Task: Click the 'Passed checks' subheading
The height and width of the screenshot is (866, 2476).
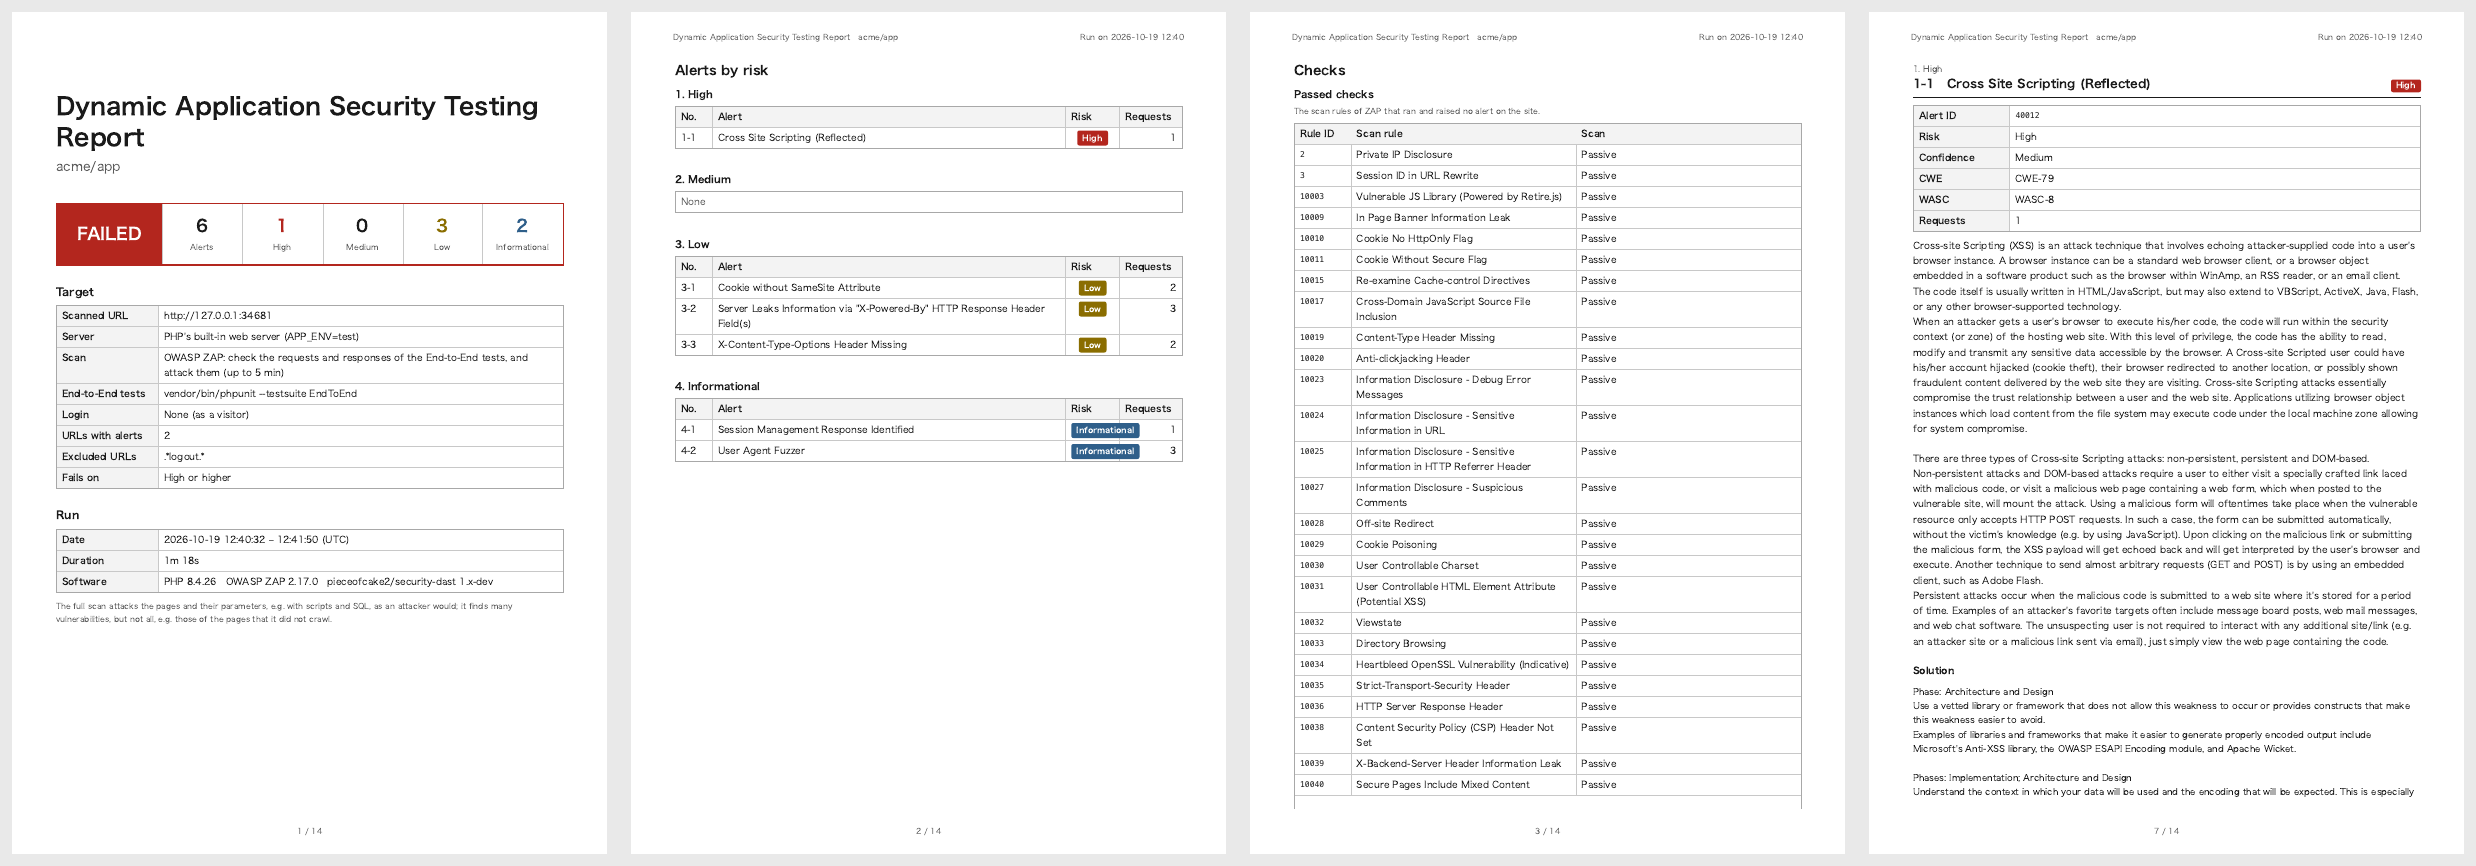Action: [1333, 94]
